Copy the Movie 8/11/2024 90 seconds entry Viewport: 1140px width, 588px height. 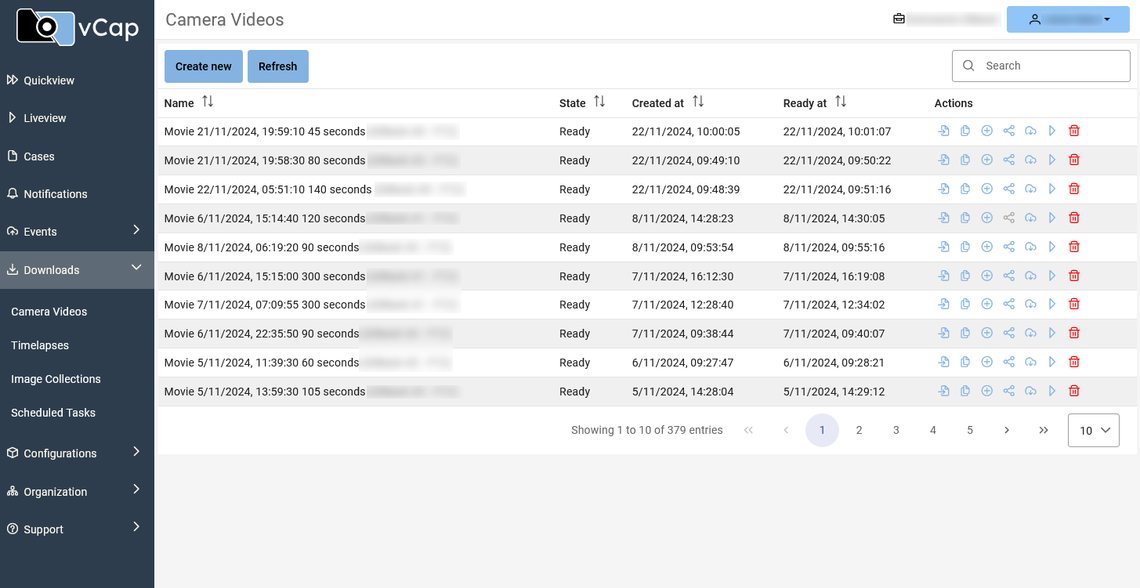(x=965, y=246)
